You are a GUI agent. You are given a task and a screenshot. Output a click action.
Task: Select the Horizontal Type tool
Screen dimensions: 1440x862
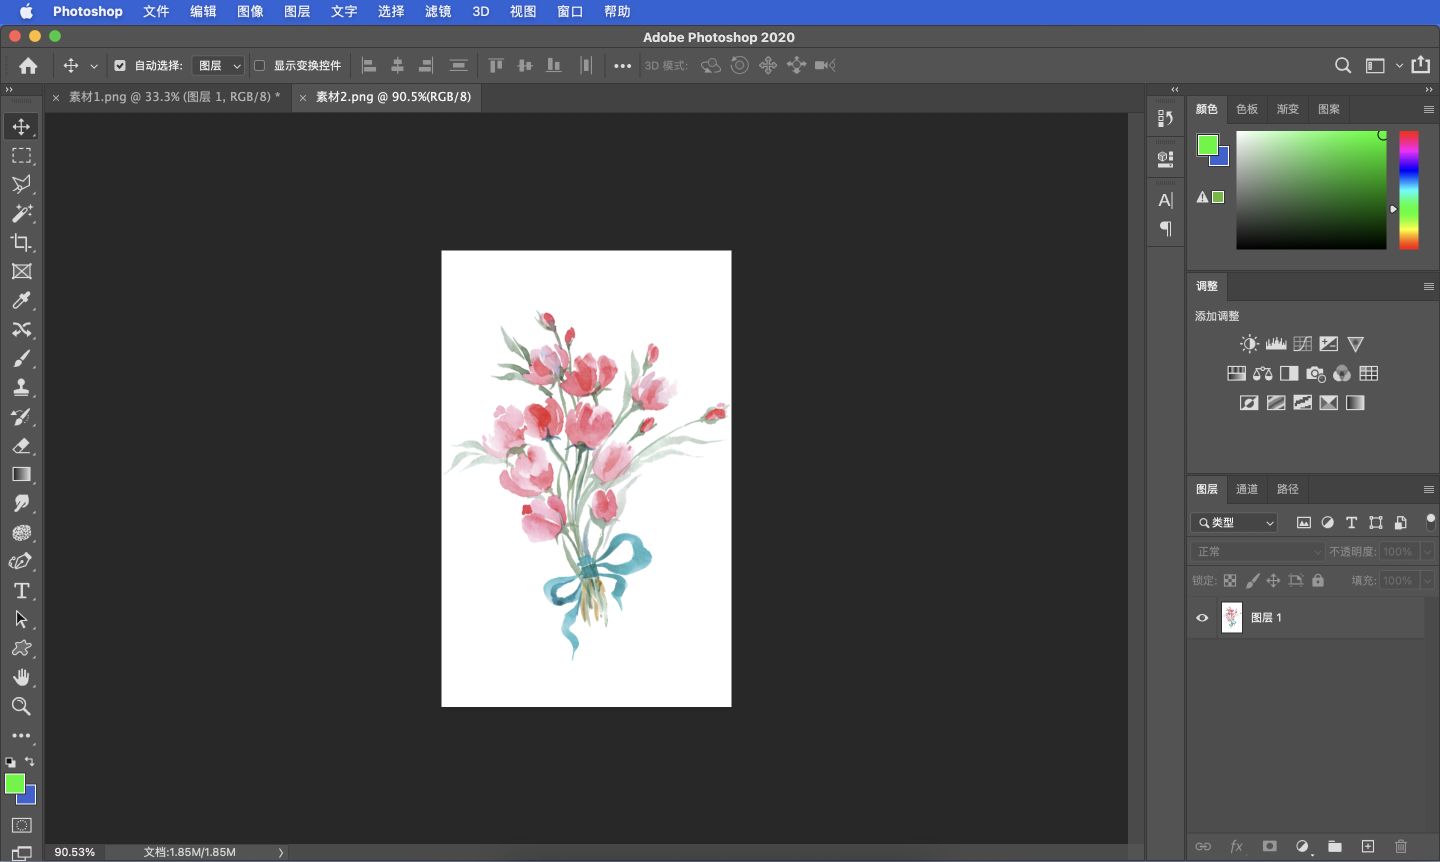click(x=21, y=590)
